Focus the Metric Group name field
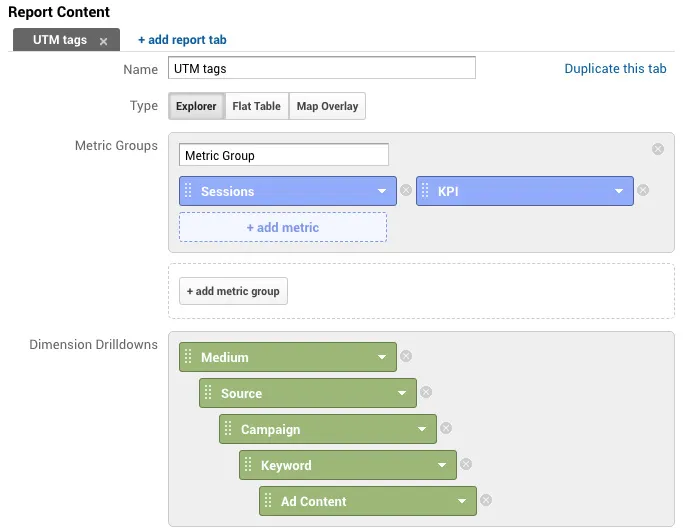Viewport: 683px width, 532px height. [284, 155]
